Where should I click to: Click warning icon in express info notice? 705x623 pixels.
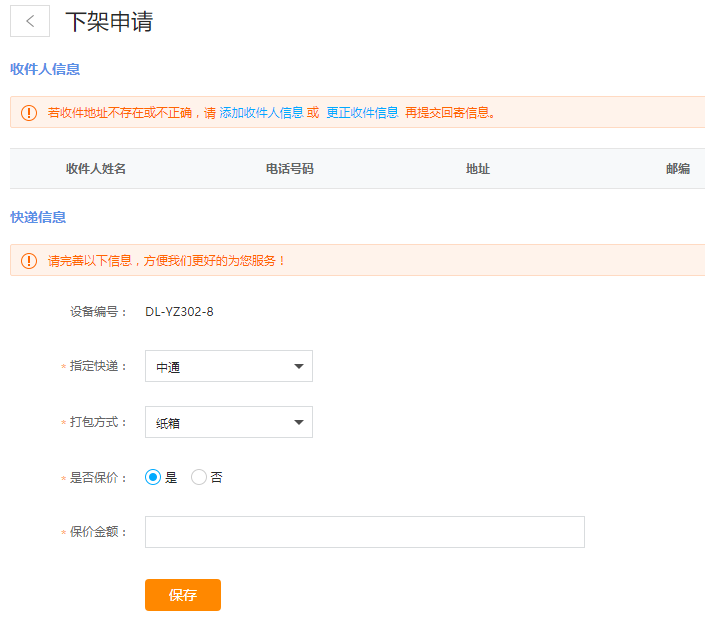(29, 260)
